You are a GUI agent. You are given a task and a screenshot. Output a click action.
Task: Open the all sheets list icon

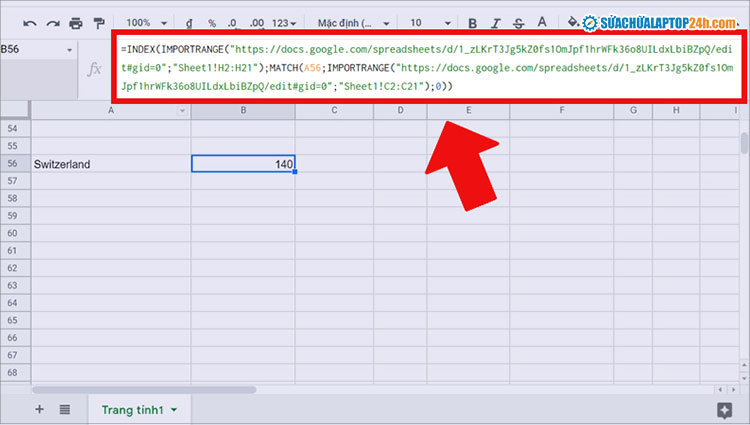pyautogui.click(x=65, y=409)
